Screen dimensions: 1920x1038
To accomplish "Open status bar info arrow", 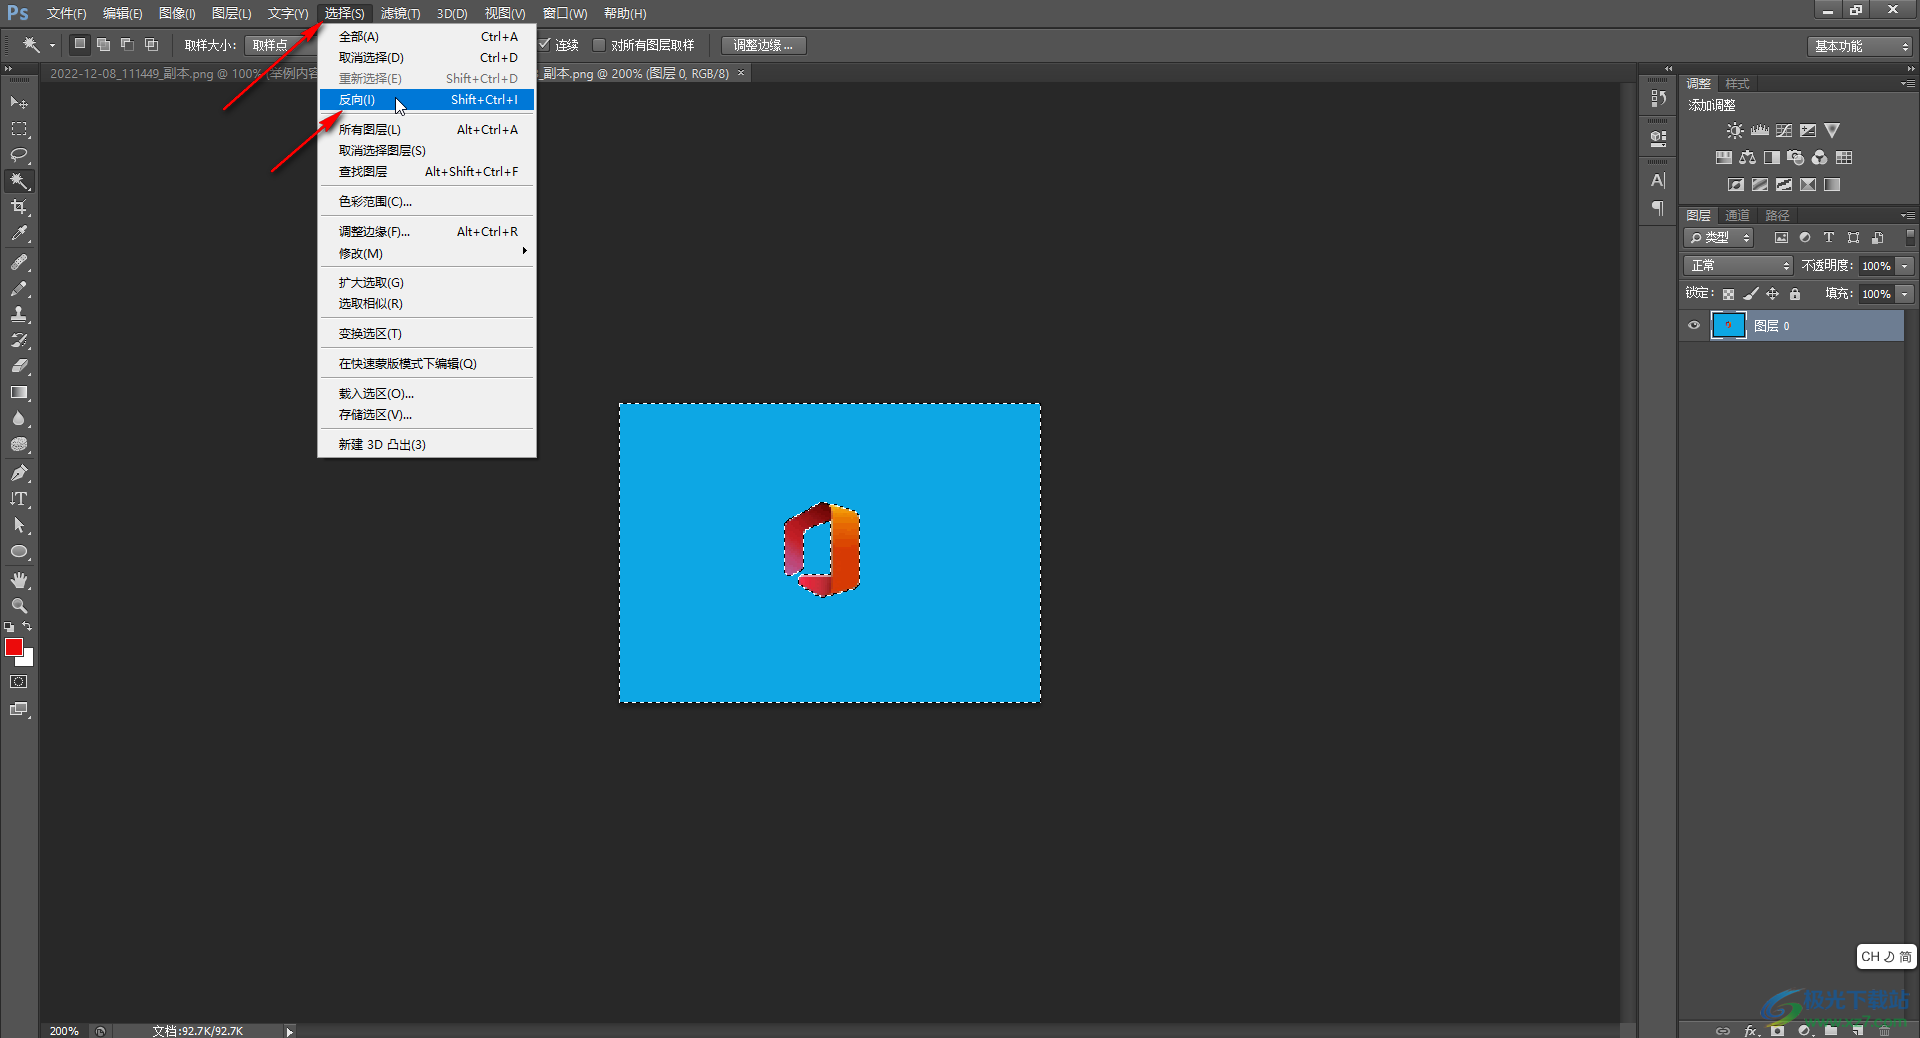I will [x=289, y=1031].
